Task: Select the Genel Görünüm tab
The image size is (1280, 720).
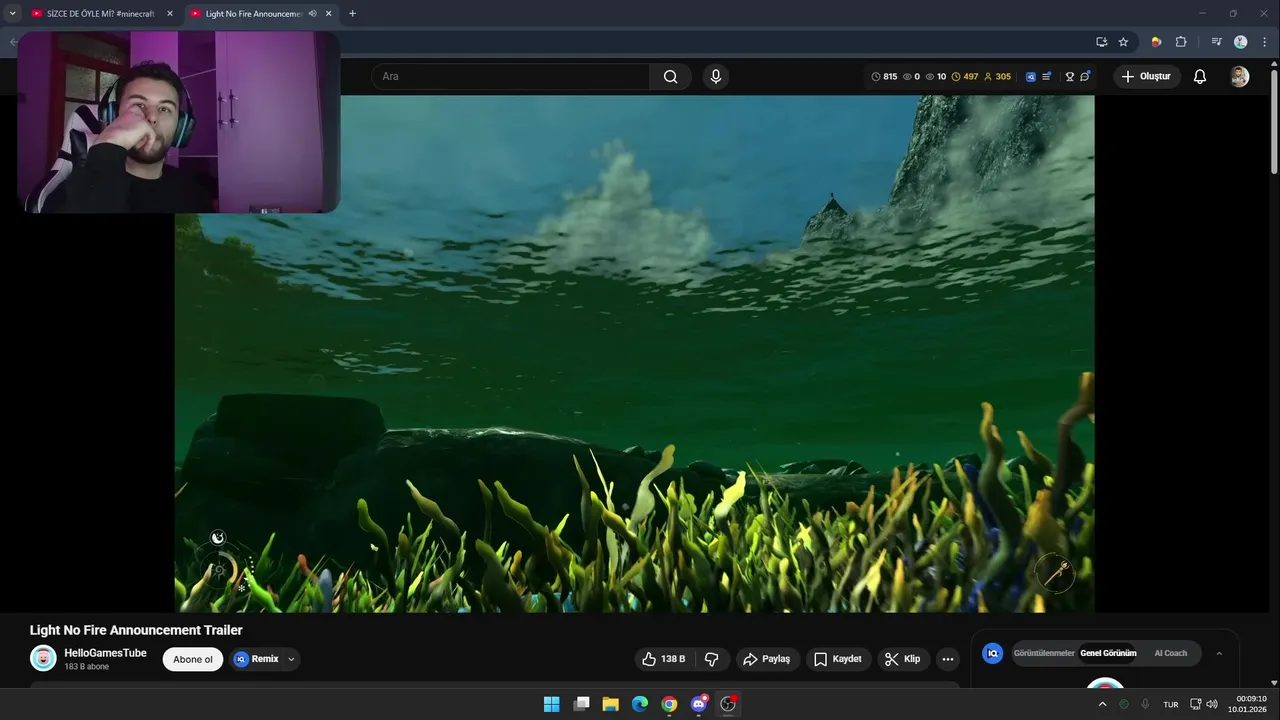Action: (1108, 653)
